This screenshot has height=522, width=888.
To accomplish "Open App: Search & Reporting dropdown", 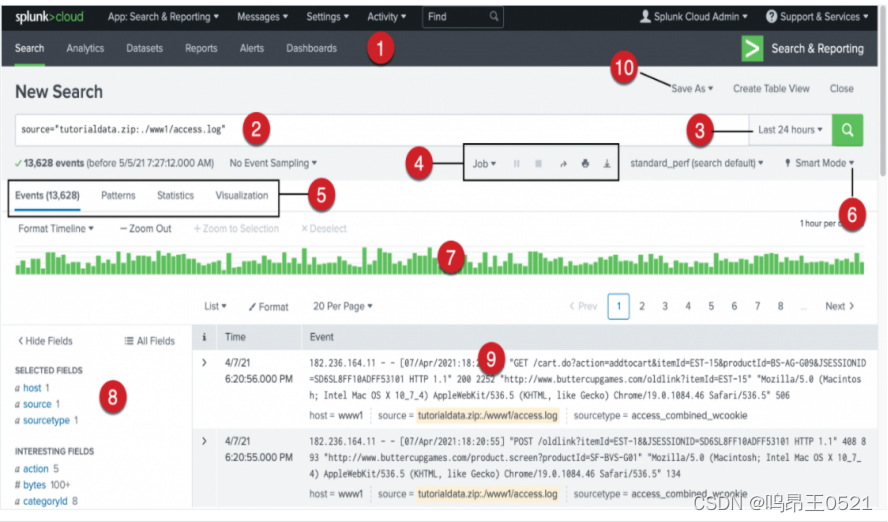I will (163, 17).
